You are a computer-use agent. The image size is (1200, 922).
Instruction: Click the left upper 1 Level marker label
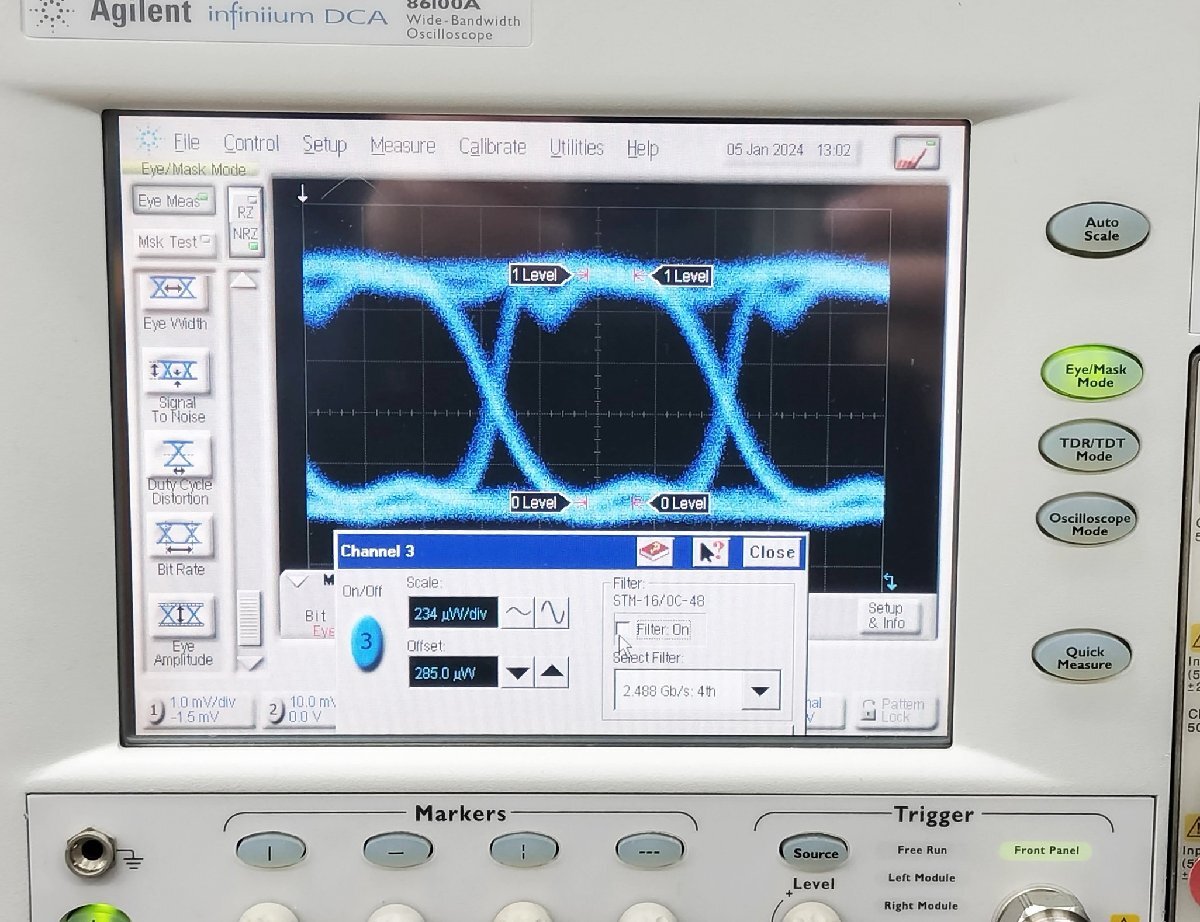(540, 275)
